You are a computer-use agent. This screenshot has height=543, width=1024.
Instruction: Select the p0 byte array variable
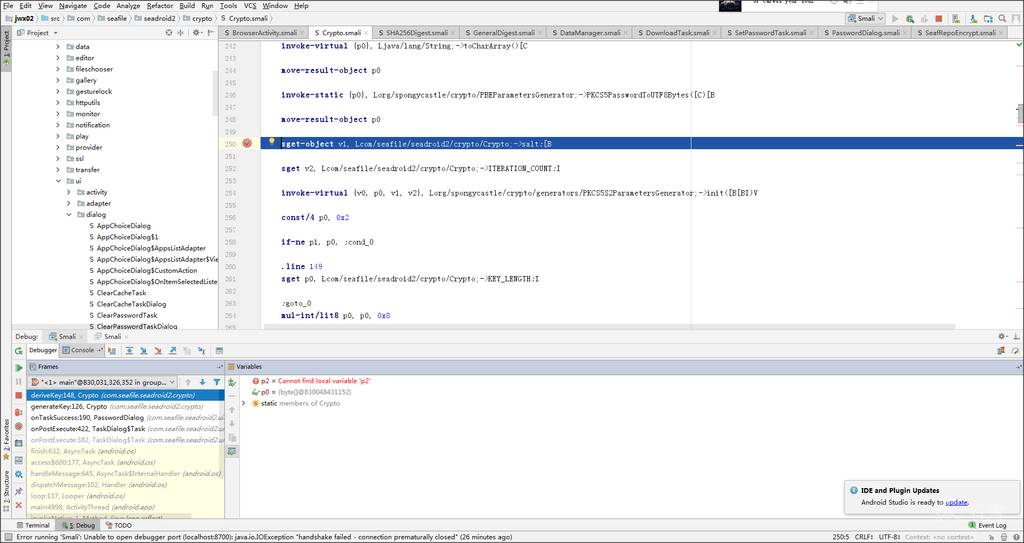301,392
